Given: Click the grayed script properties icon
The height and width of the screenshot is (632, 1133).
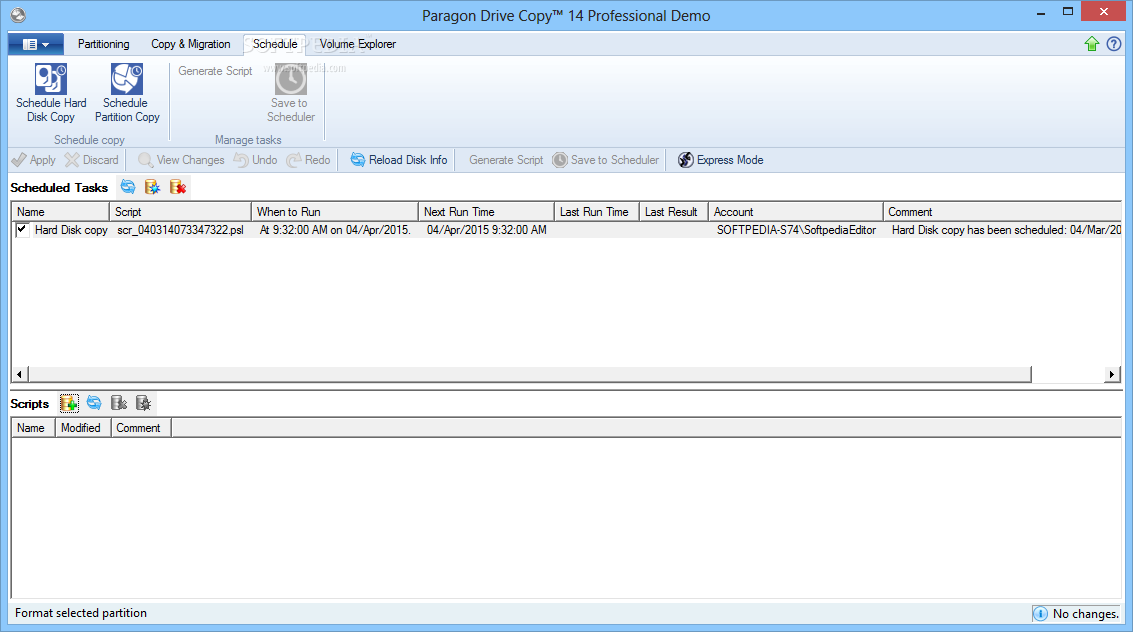Looking at the screenshot, I should 144,403.
